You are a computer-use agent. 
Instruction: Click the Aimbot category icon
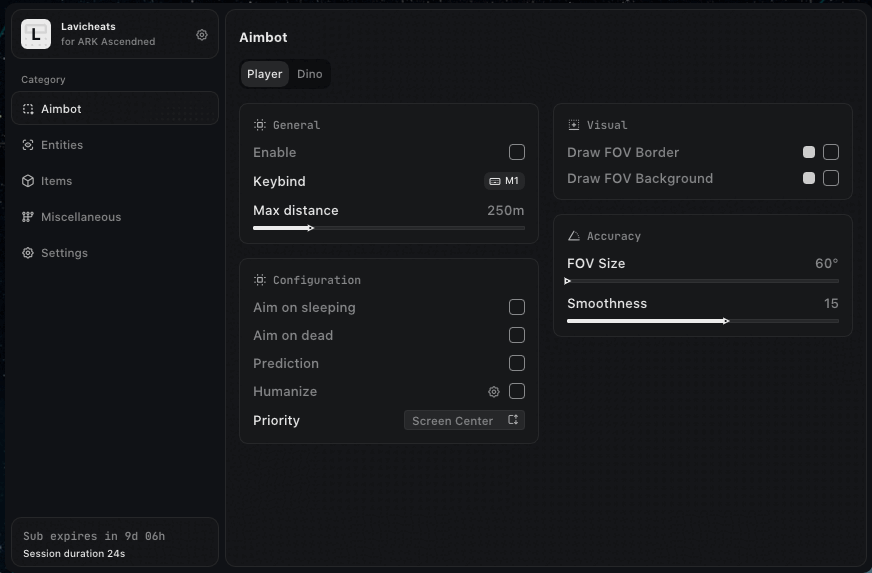28,109
